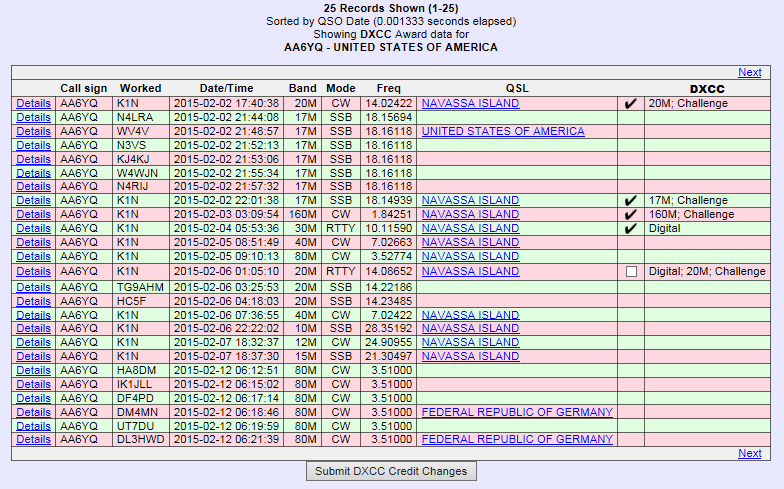The width and height of the screenshot is (784, 489).
Task: Click the checkmark next to Digital credit
Action: pyautogui.click(x=630, y=228)
